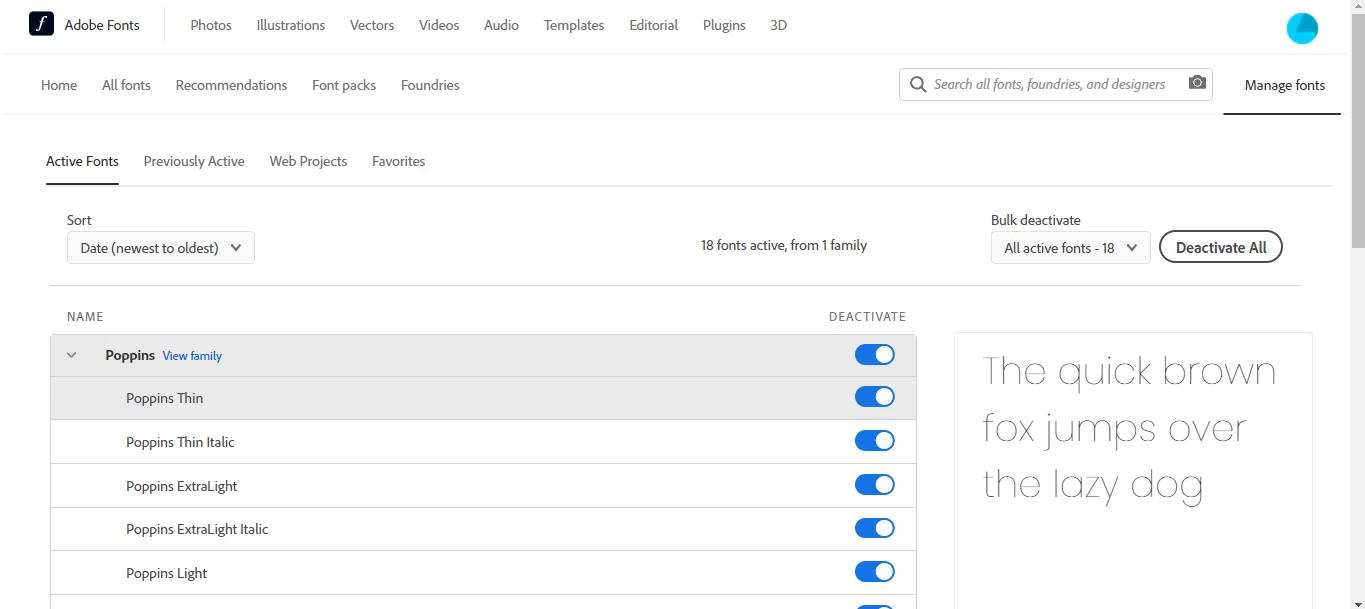Open Templates in top bar
Image resolution: width=1365 pixels, height=609 pixels.
coord(574,25)
